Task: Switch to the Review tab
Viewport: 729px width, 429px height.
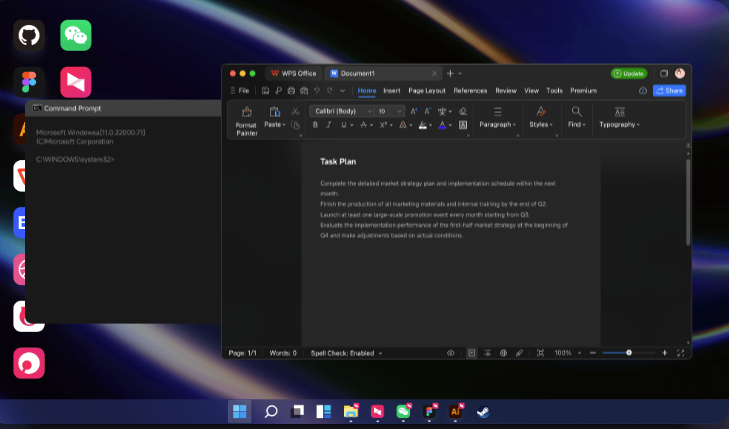Action: tap(506, 91)
